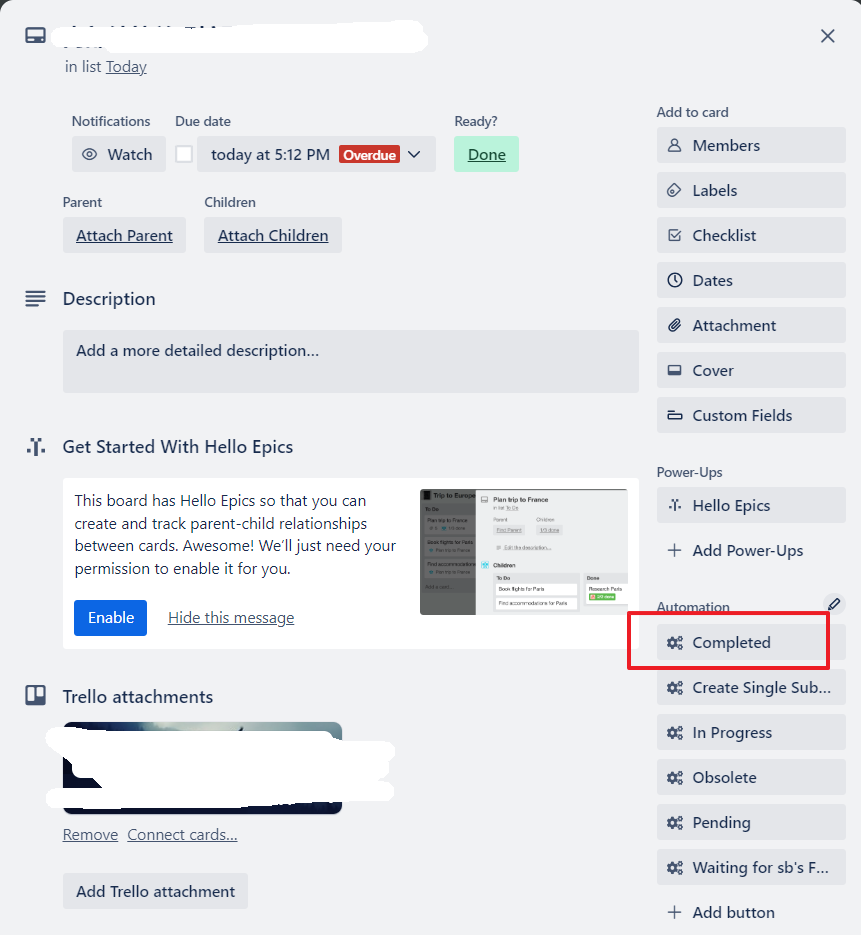Click the gear icon on Waiting for sb's F...

point(675,868)
